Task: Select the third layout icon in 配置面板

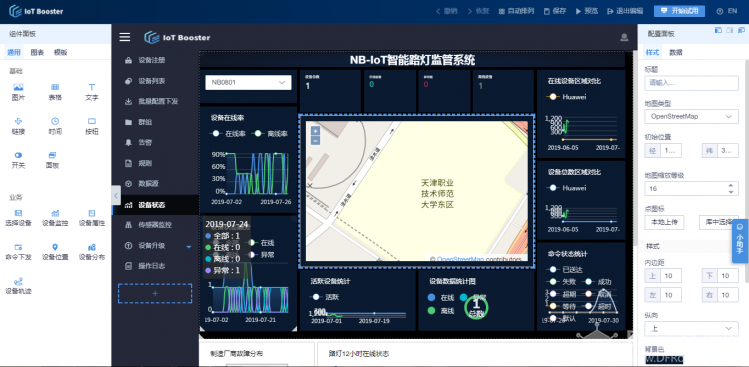Action: 740,30
